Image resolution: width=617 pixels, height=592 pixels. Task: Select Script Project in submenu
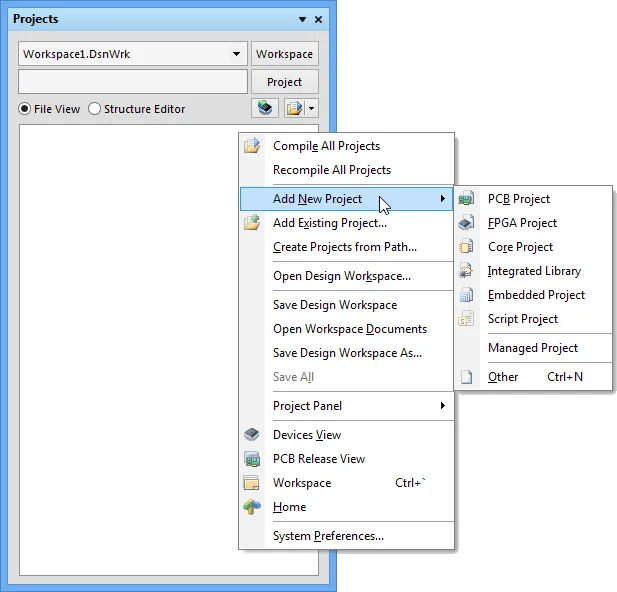(x=533, y=319)
